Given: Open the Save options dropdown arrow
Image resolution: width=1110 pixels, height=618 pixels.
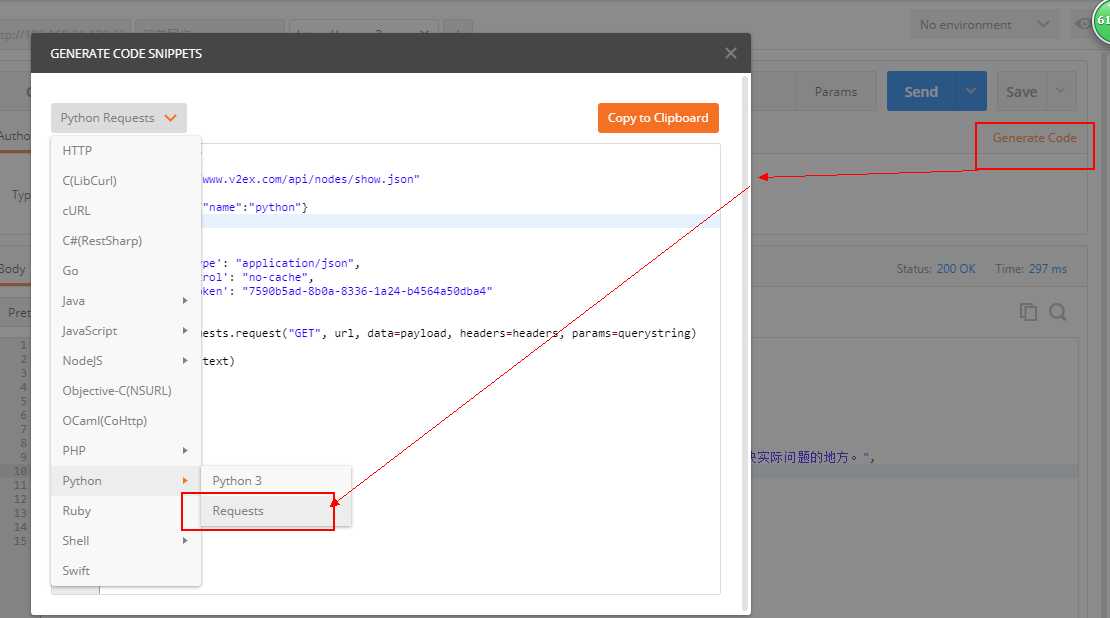Looking at the screenshot, I should tap(1060, 91).
